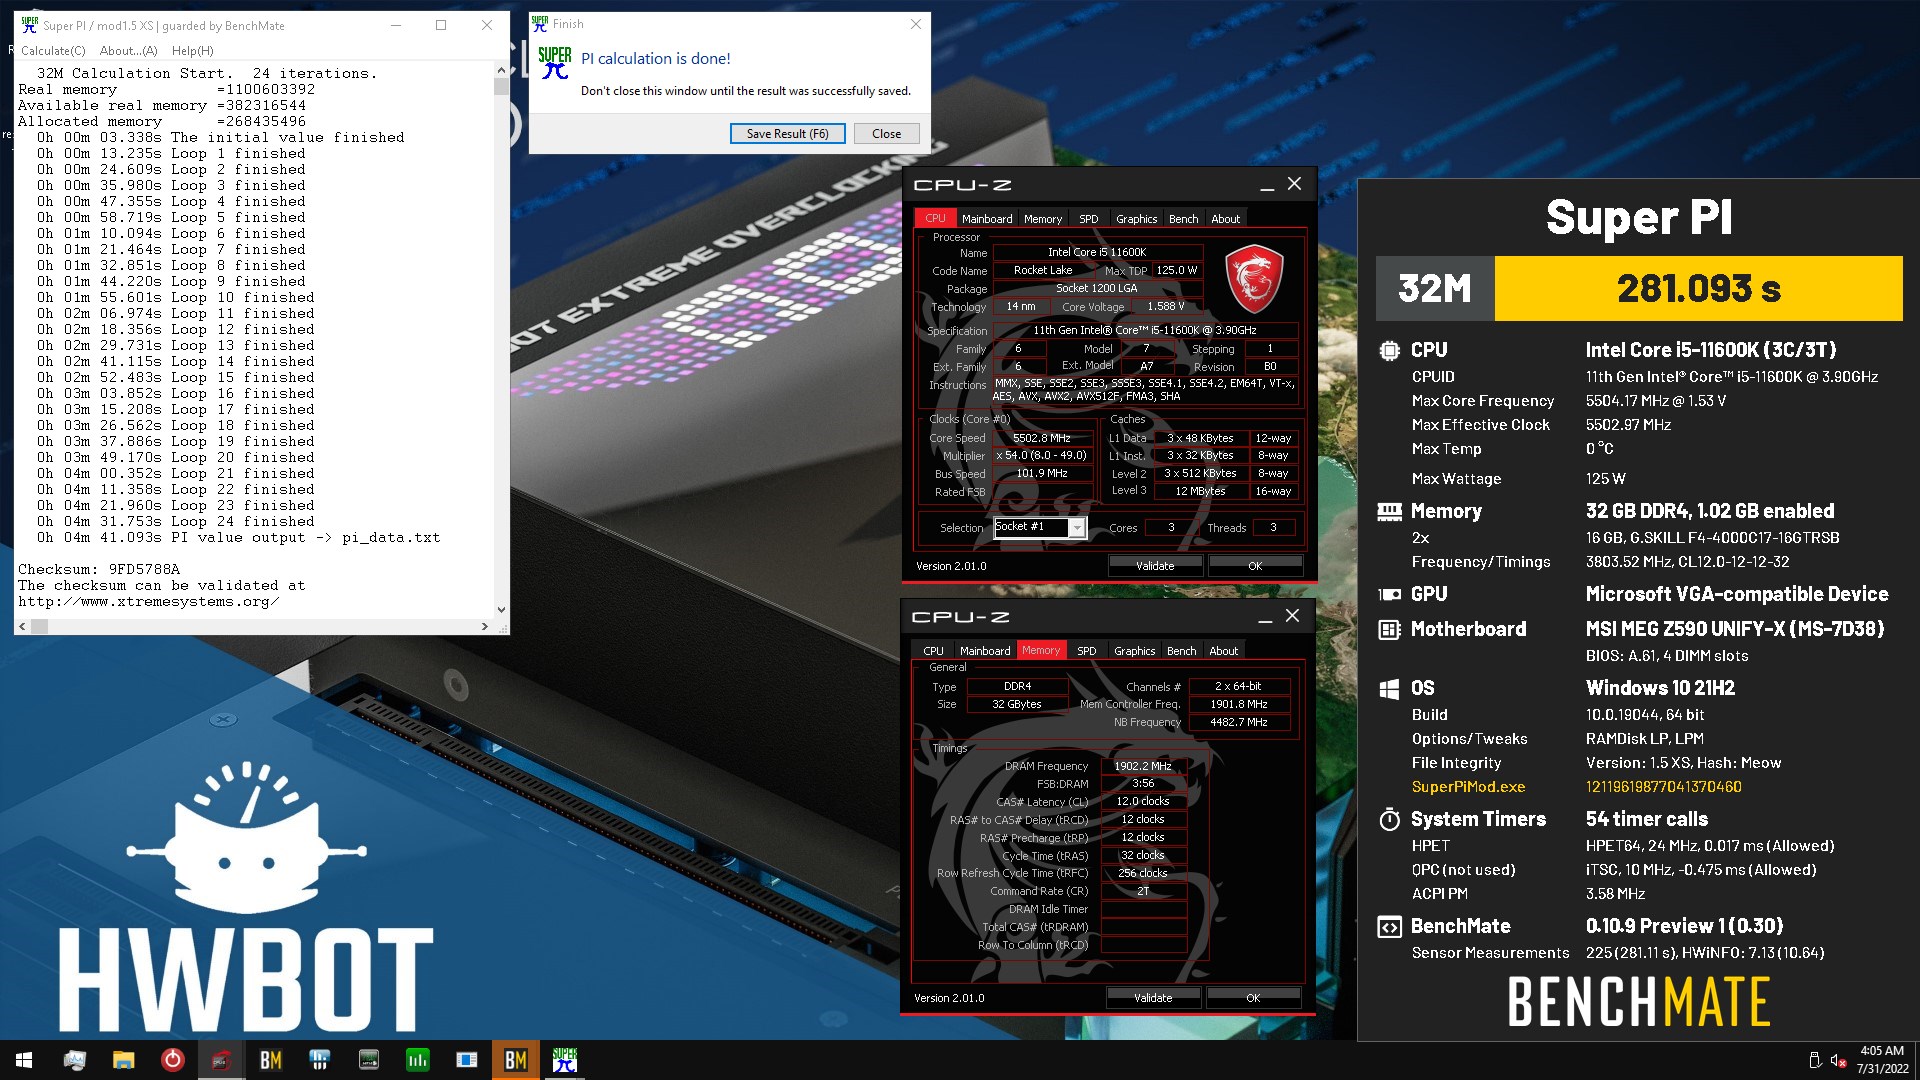This screenshot has height=1080, width=1920.
Task: Click Super PI vertical scrollbar up arrow
Action: (501, 71)
